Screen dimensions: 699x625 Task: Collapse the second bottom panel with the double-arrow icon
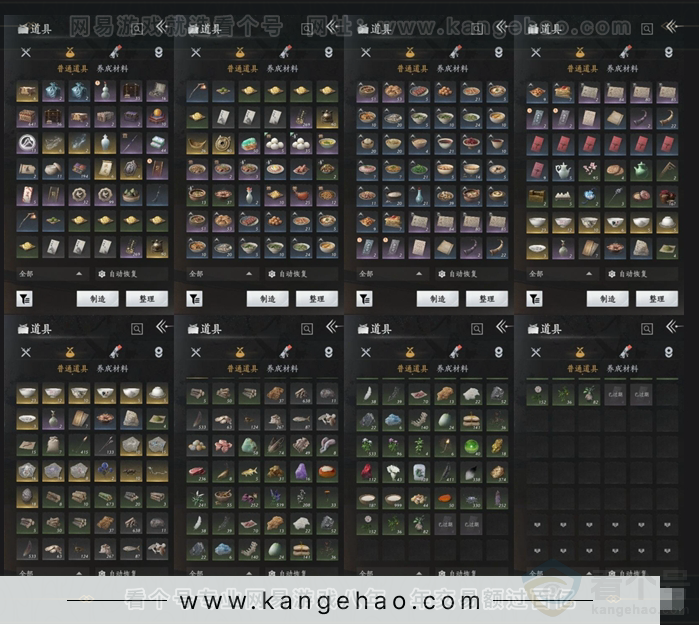(333, 328)
